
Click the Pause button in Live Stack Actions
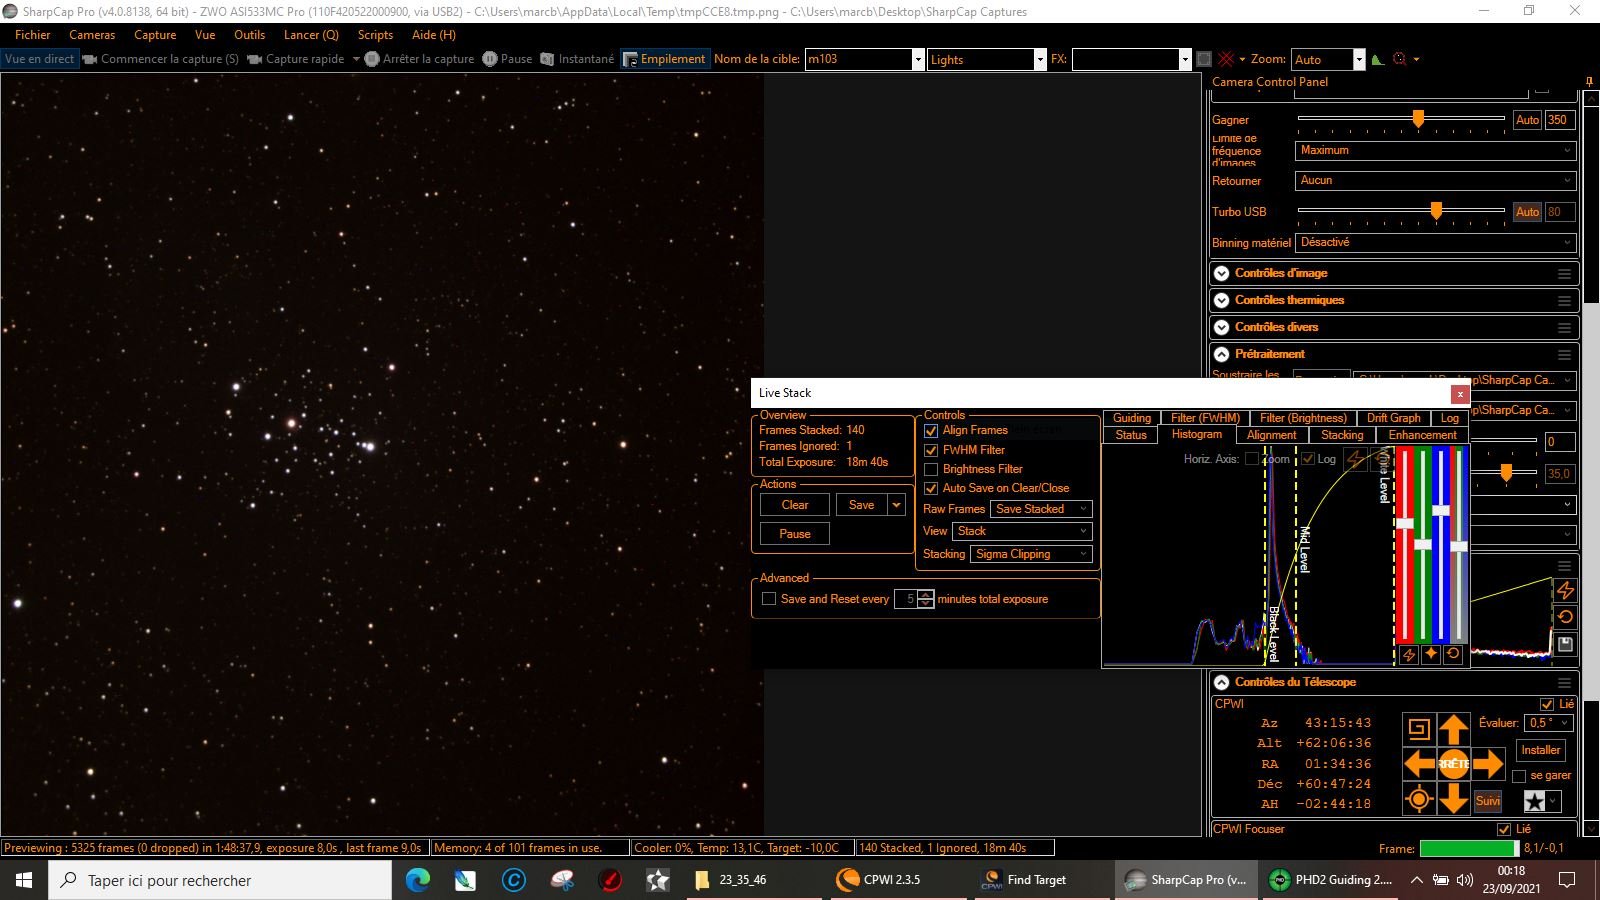point(795,534)
